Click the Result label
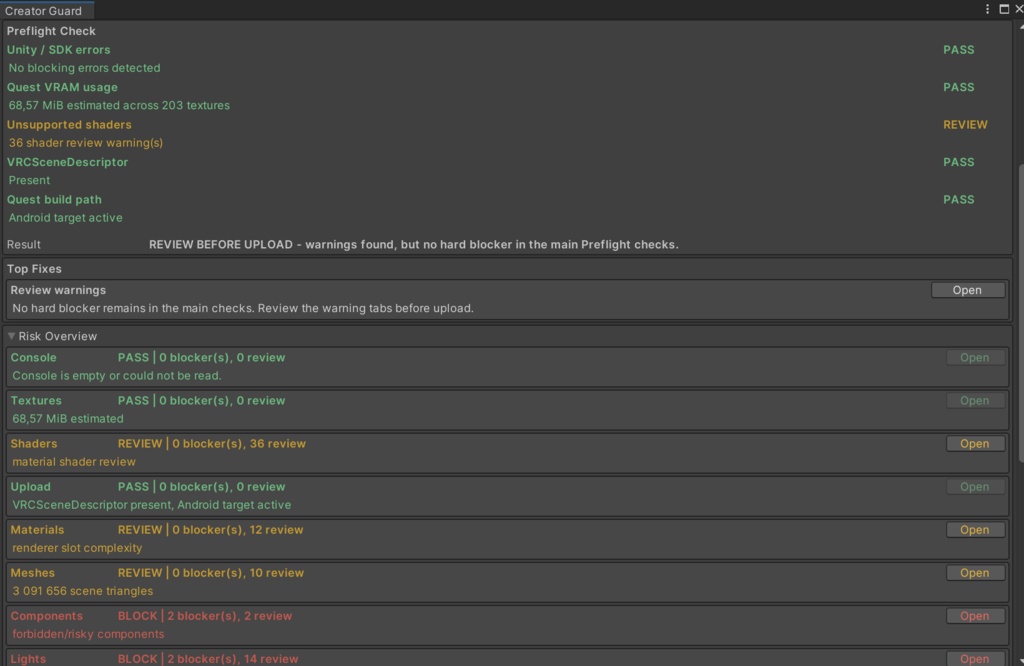This screenshot has width=1024, height=666. point(24,244)
